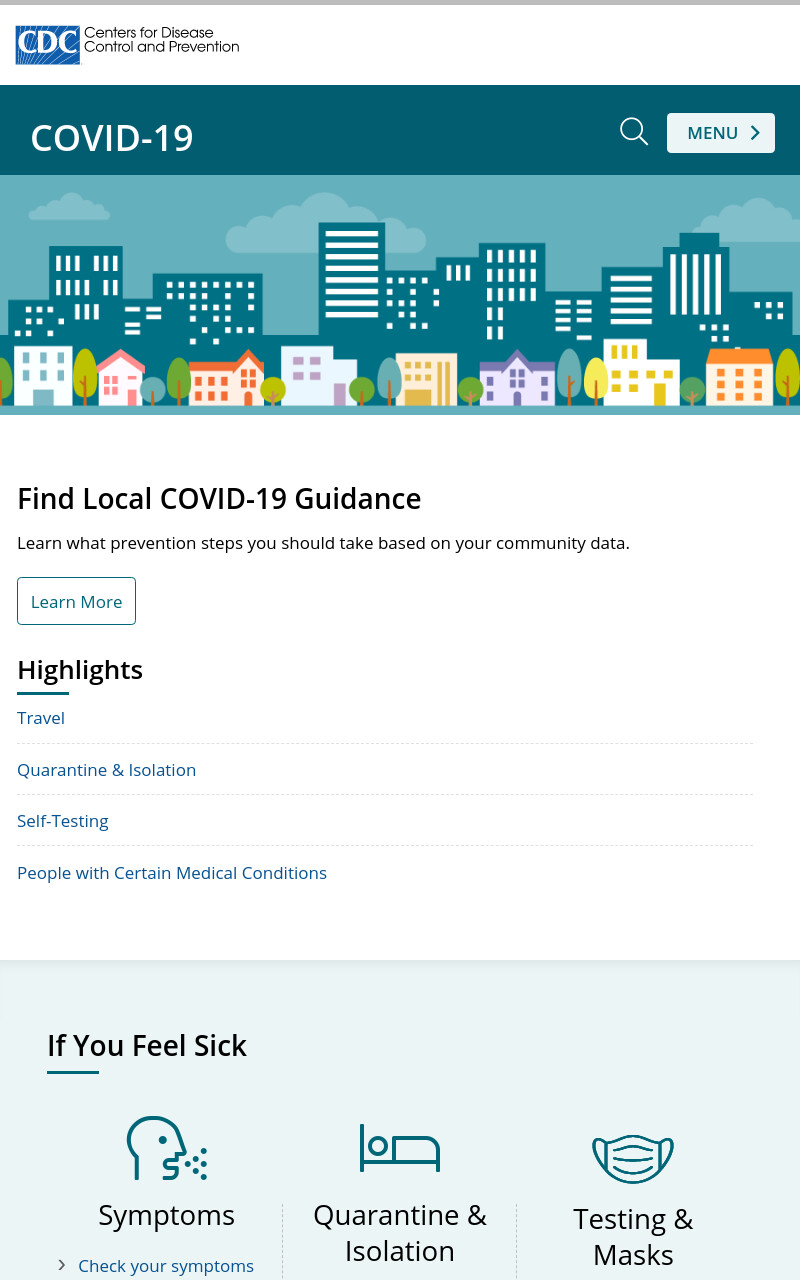Viewport: 800px width, 1280px height.
Task: Open People with Certain Medical Conditions
Action: tap(172, 873)
